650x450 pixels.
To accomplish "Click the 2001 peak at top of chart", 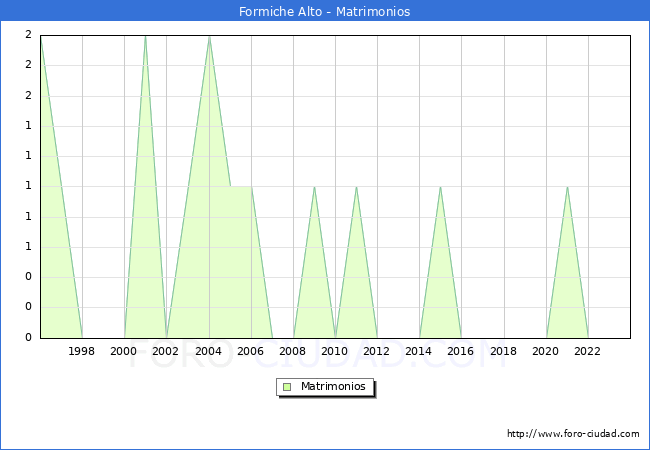I will (146, 36).
